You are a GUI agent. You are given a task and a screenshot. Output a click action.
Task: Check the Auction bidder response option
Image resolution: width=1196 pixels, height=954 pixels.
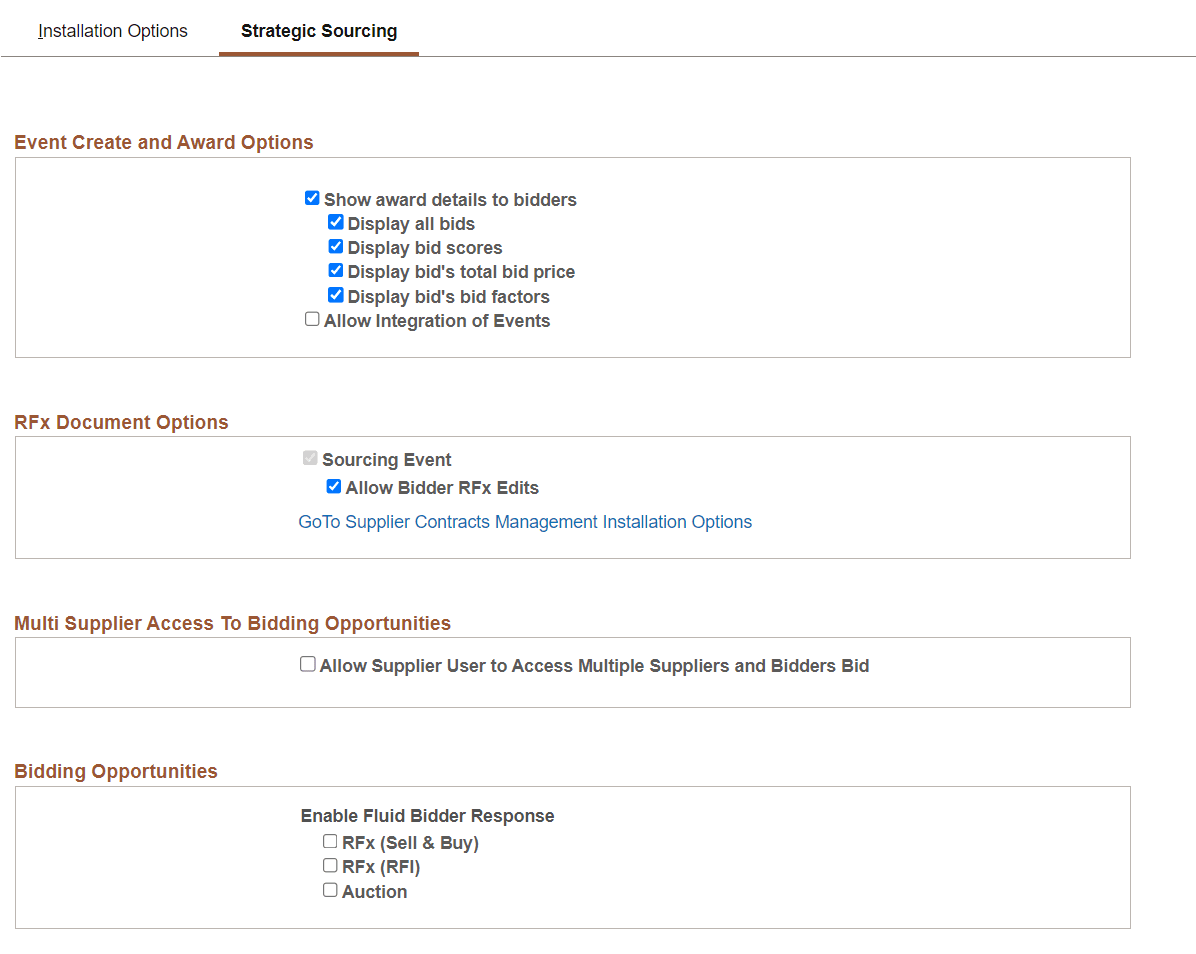(330, 889)
